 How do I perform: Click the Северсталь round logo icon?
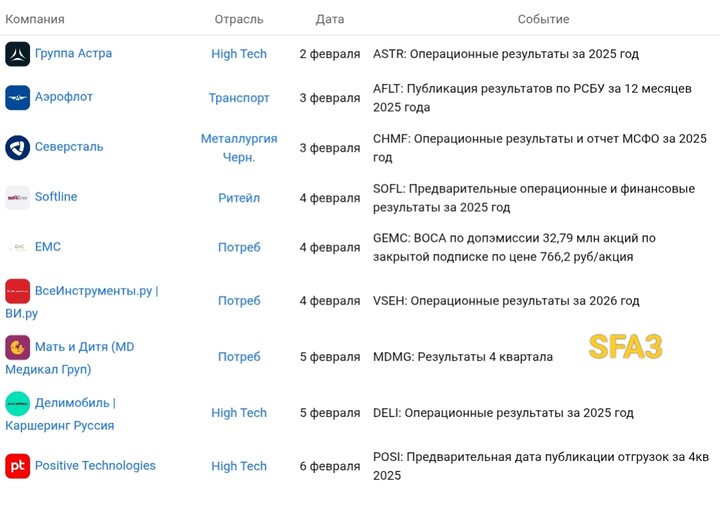(17, 148)
